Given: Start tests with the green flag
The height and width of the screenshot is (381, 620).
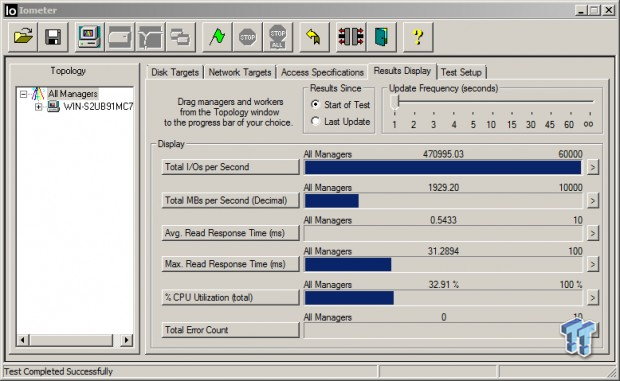Looking at the screenshot, I should [x=217, y=37].
